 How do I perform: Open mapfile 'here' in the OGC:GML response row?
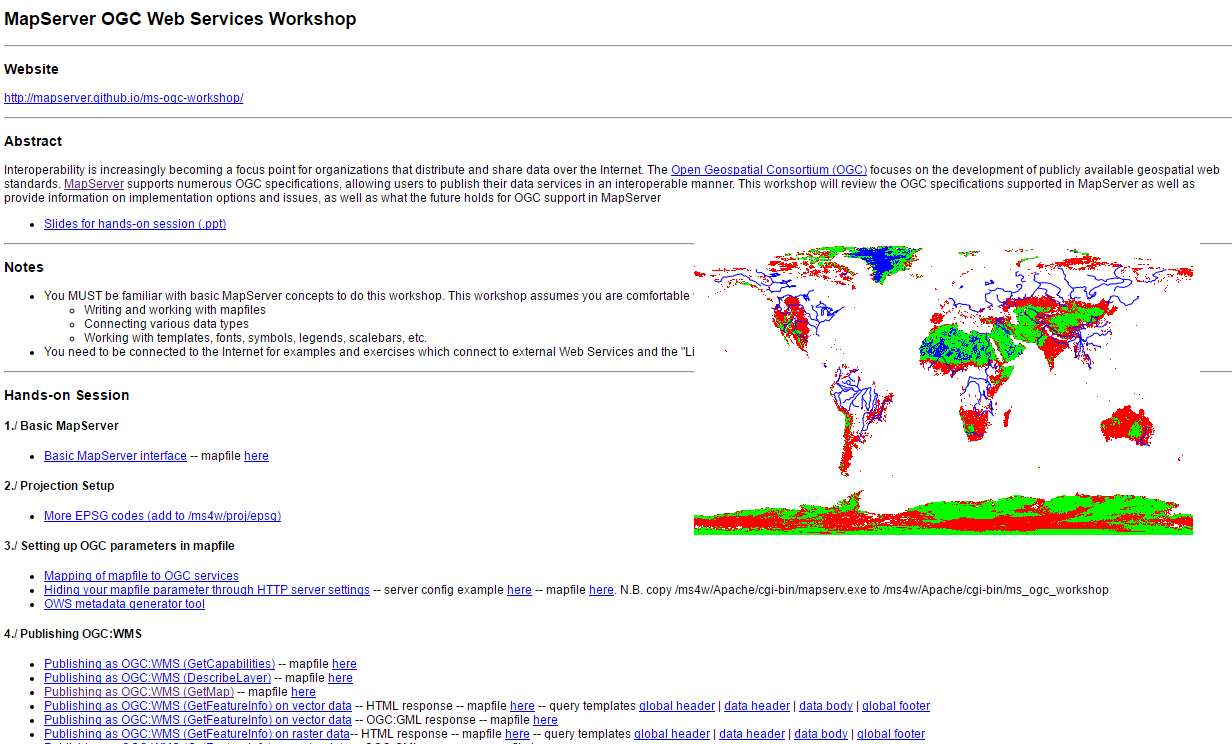pos(545,720)
